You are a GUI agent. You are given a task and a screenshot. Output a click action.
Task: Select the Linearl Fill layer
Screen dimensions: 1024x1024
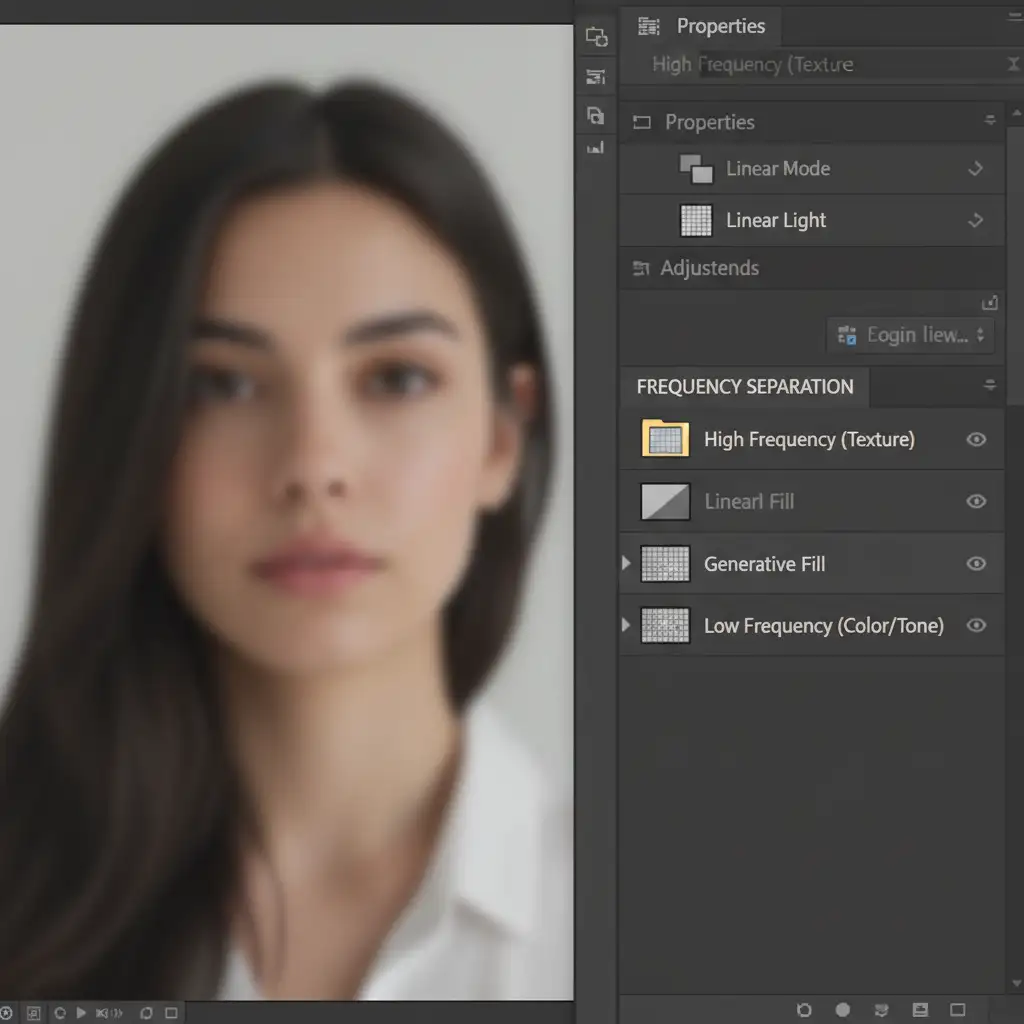749,502
